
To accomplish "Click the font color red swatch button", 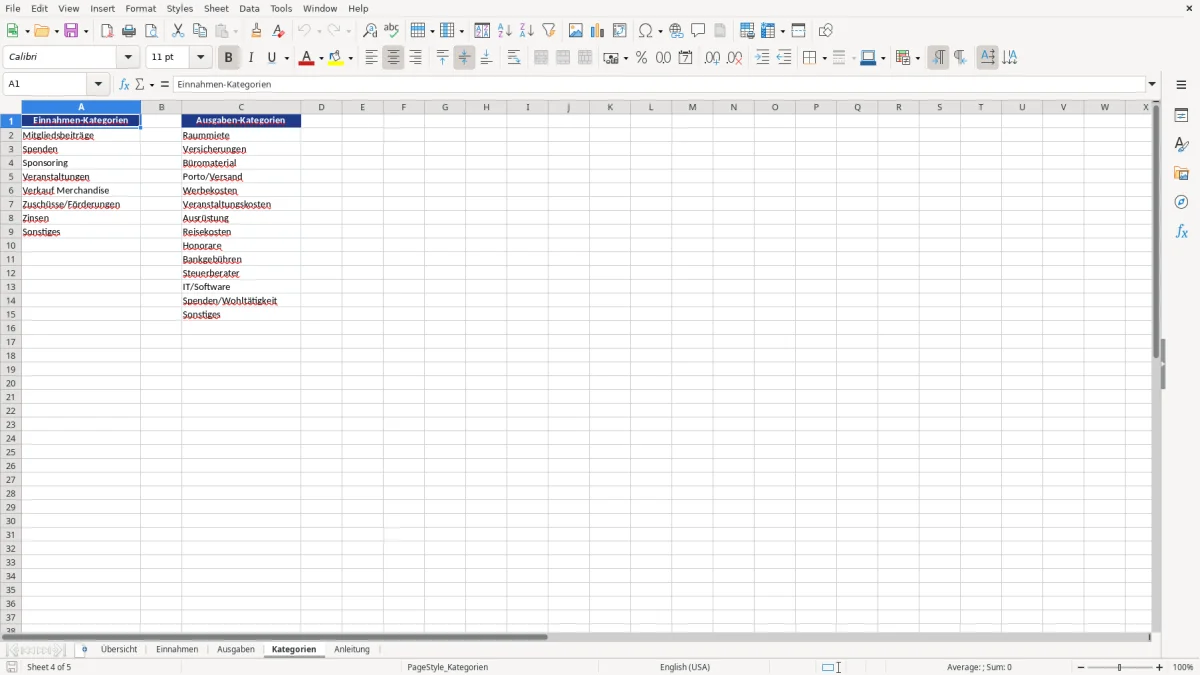I will click(306, 58).
